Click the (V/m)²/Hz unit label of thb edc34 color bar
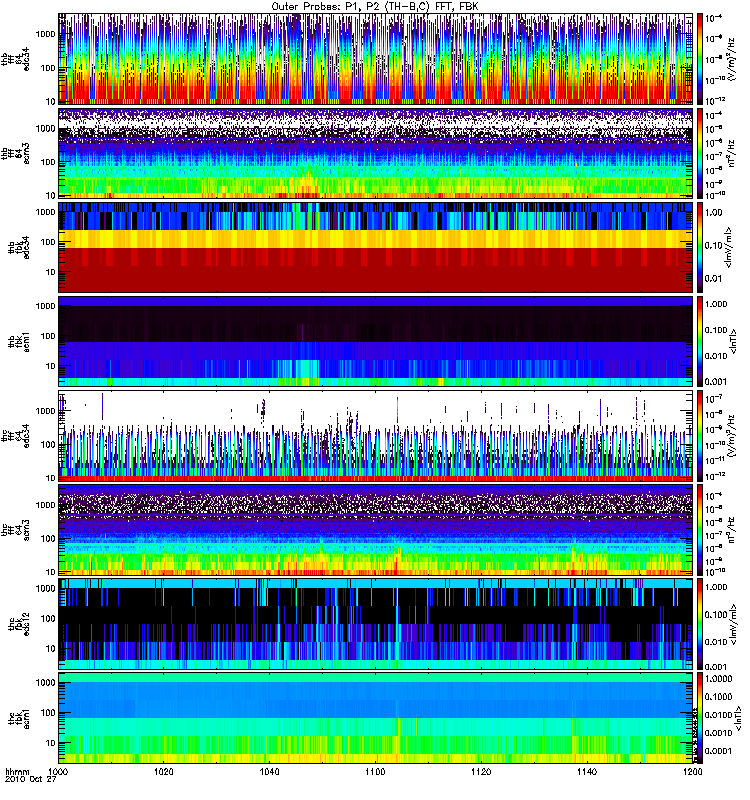This screenshot has height=800, width=750. pyautogui.click(x=731, y=59)
